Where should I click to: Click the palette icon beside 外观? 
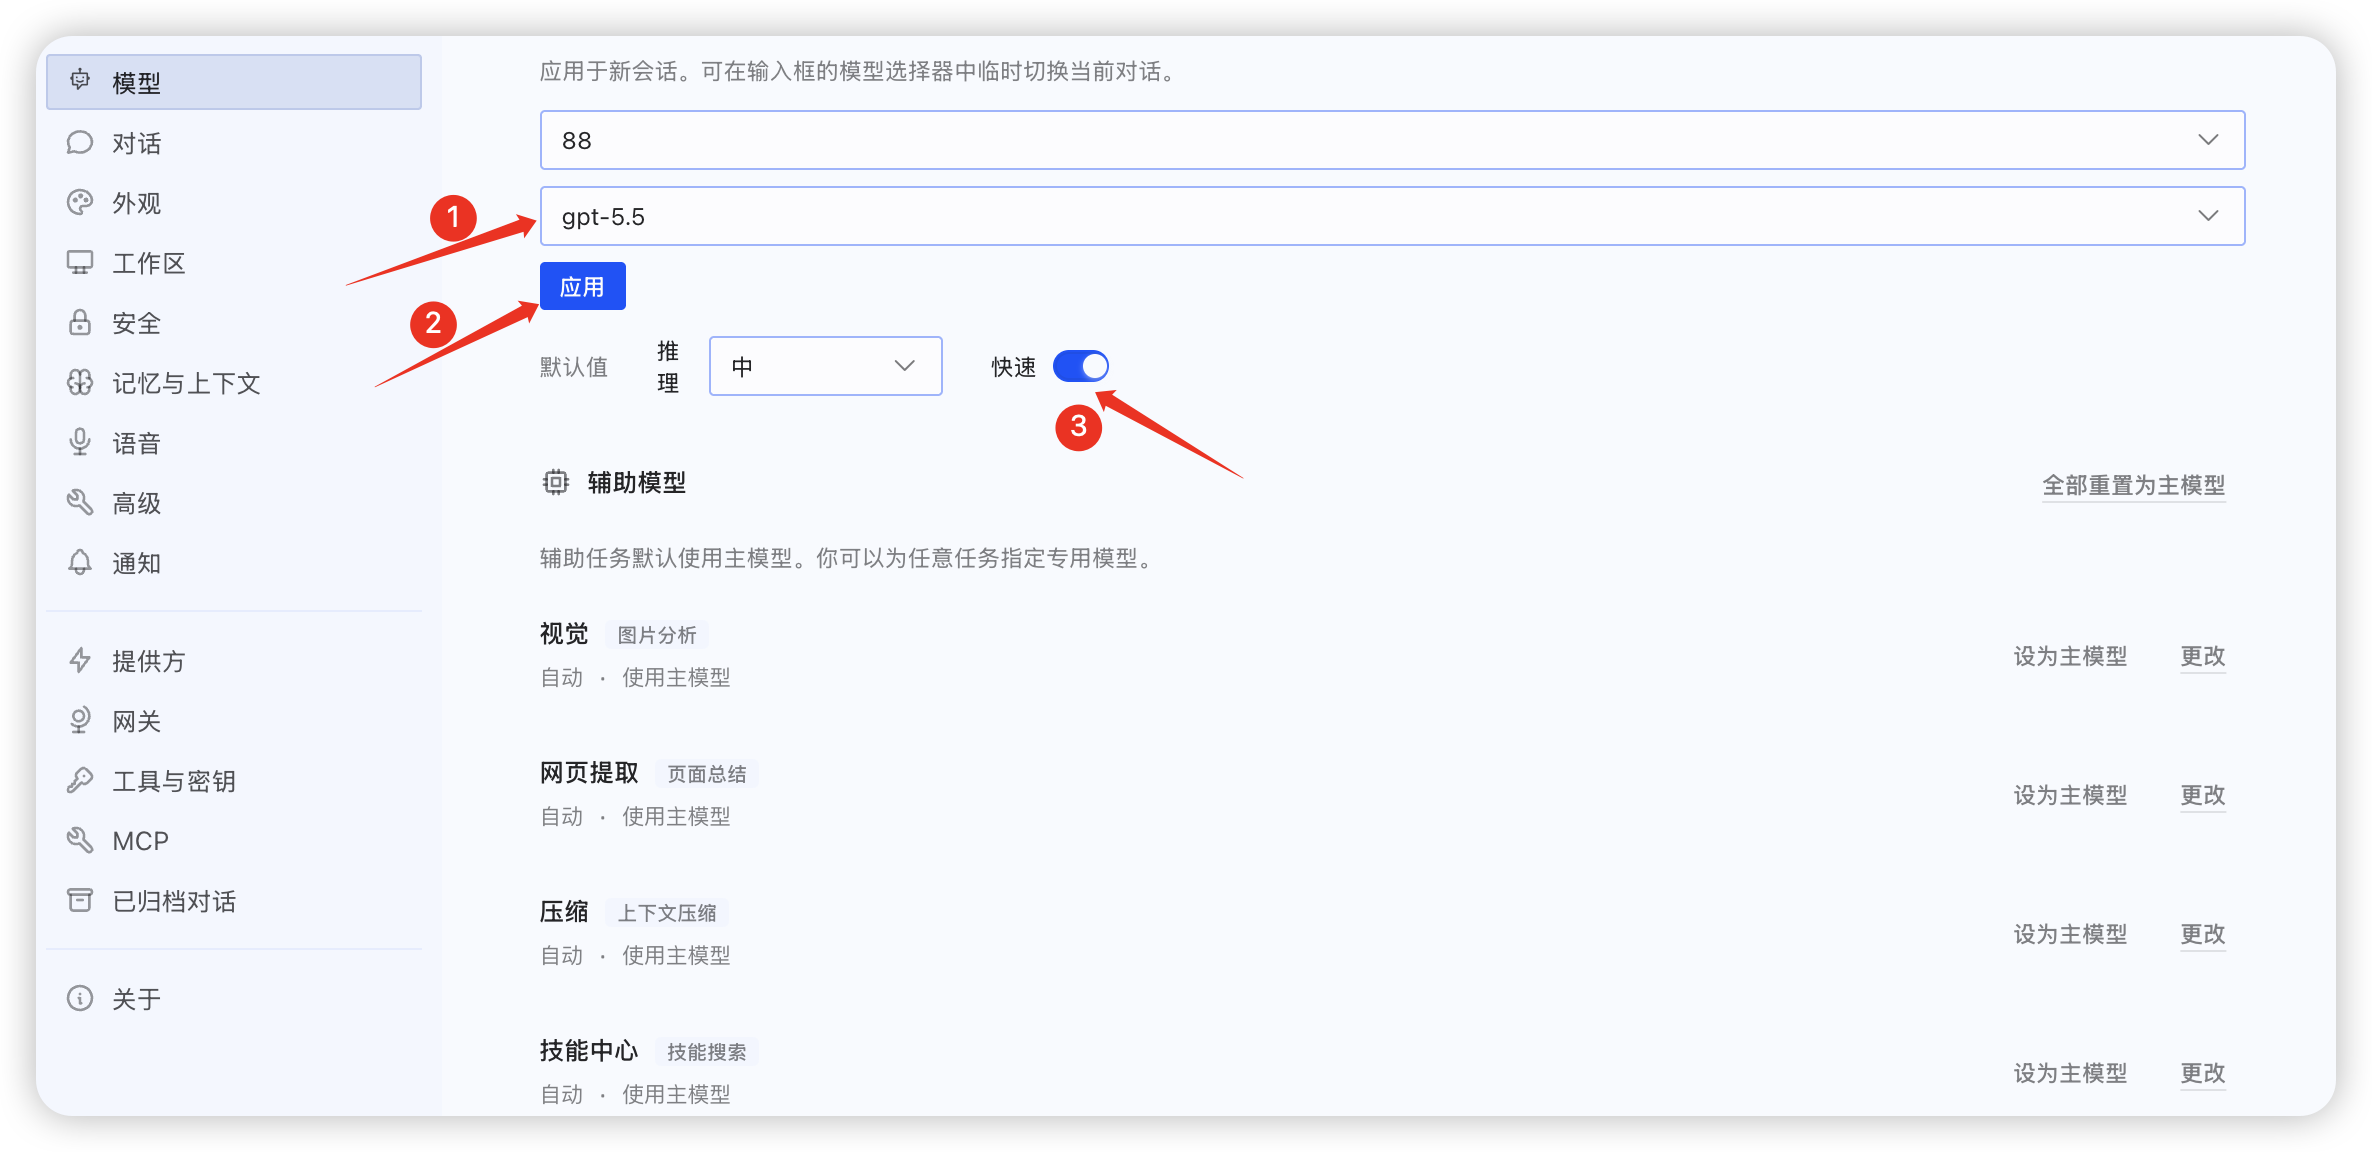pyautogui.click(x=80, y=202)
